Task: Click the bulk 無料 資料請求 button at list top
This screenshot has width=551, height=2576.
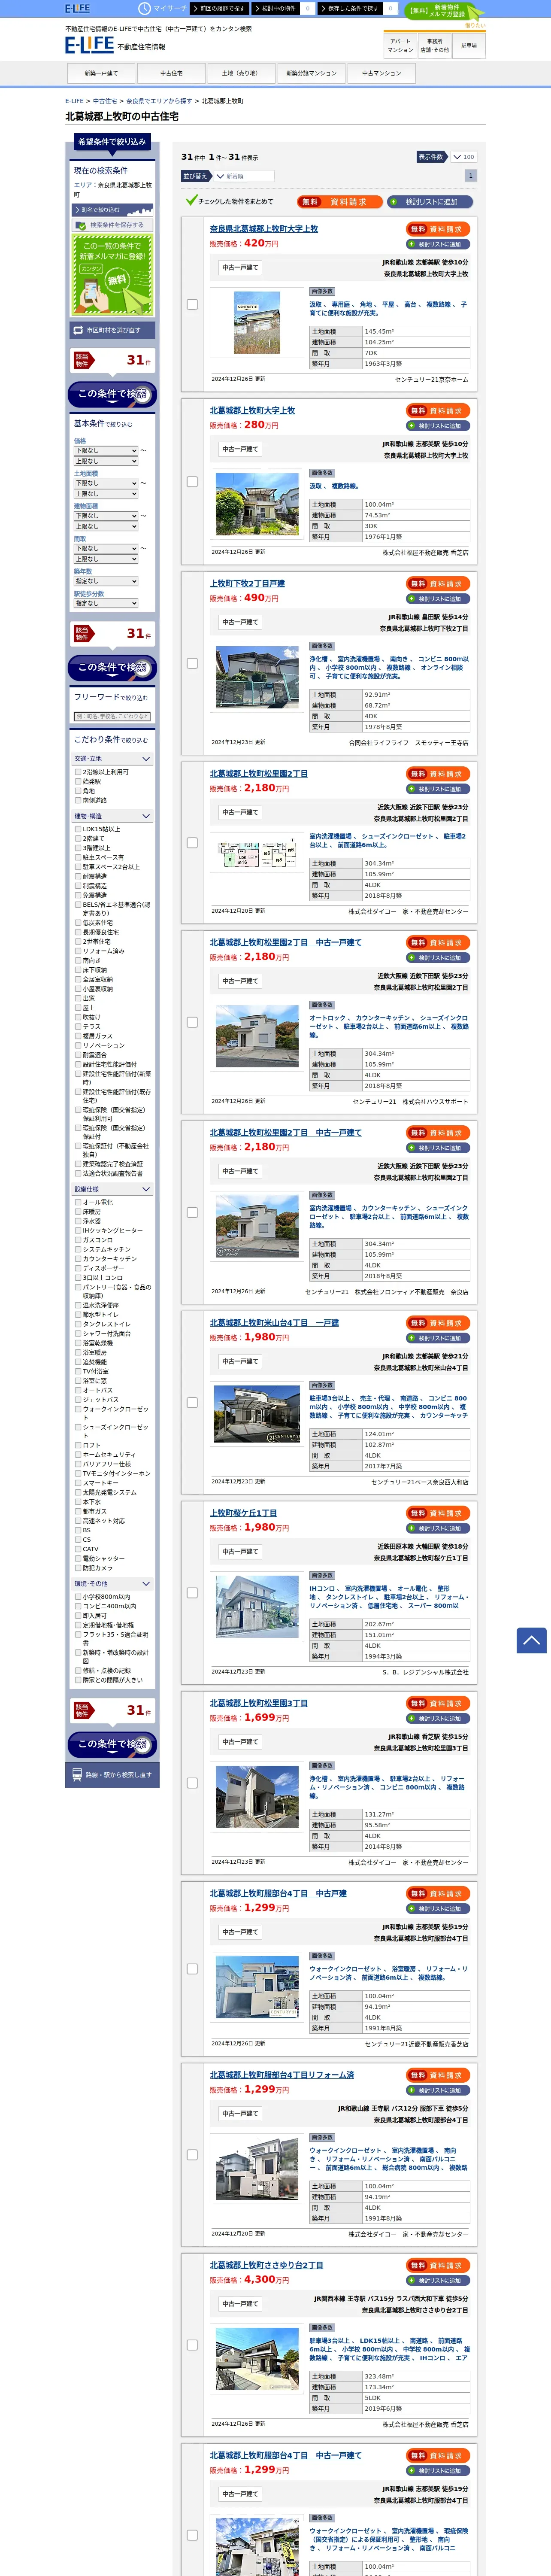Action: pyautogui.click(x=339, y=202)
